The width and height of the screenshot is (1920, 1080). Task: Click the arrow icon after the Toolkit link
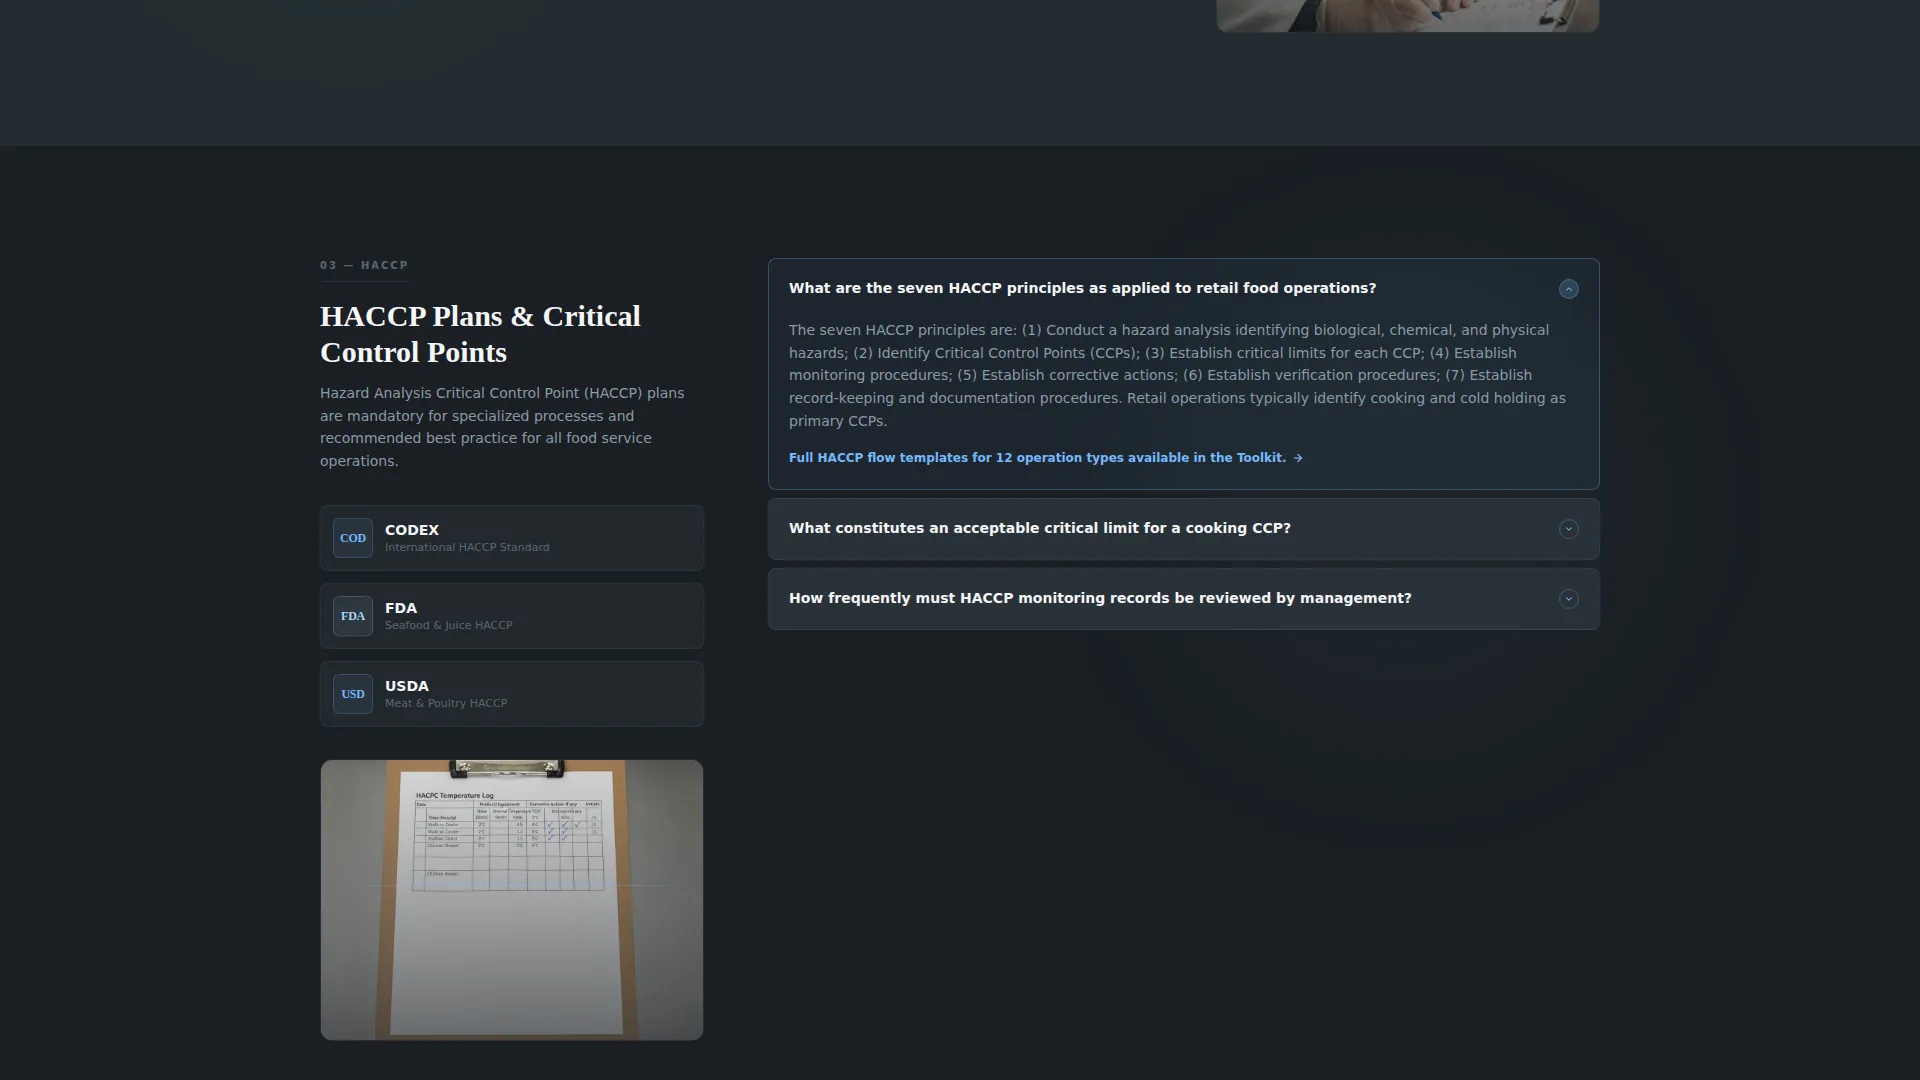[x=1298, y=458]
